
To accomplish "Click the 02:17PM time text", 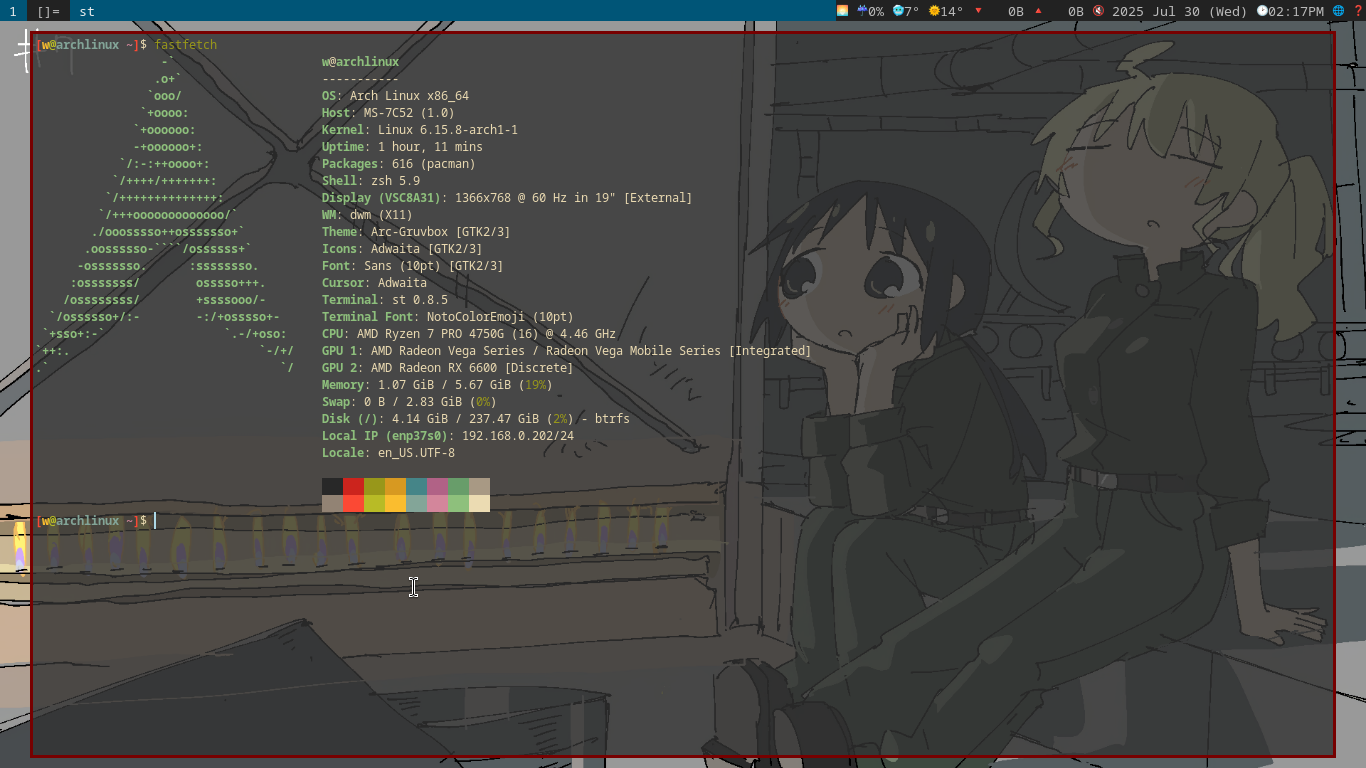I will (1297, 11).
